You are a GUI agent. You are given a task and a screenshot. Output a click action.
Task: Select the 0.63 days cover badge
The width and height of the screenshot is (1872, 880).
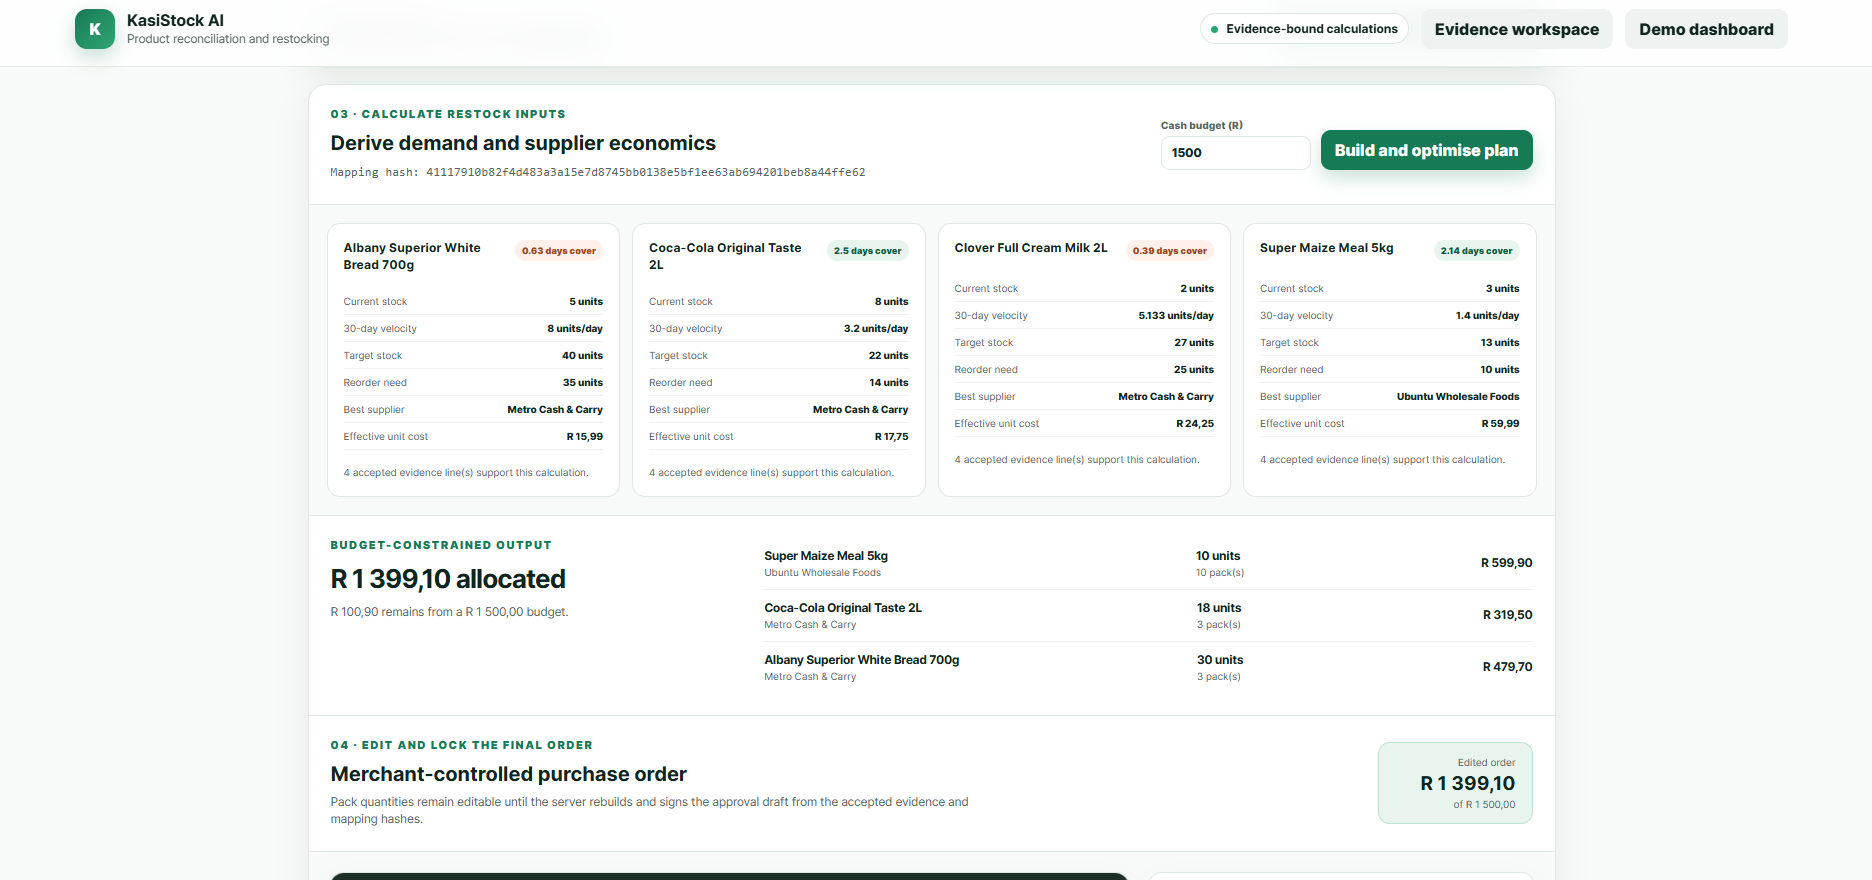point(559,251)
